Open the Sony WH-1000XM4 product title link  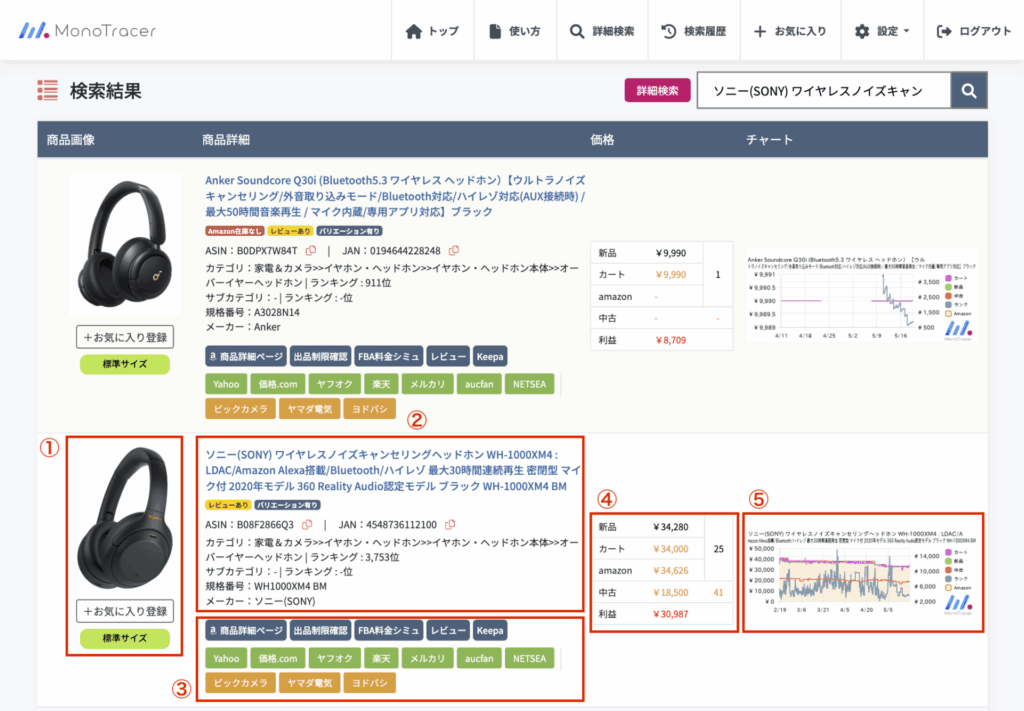[x=393, y=470]
